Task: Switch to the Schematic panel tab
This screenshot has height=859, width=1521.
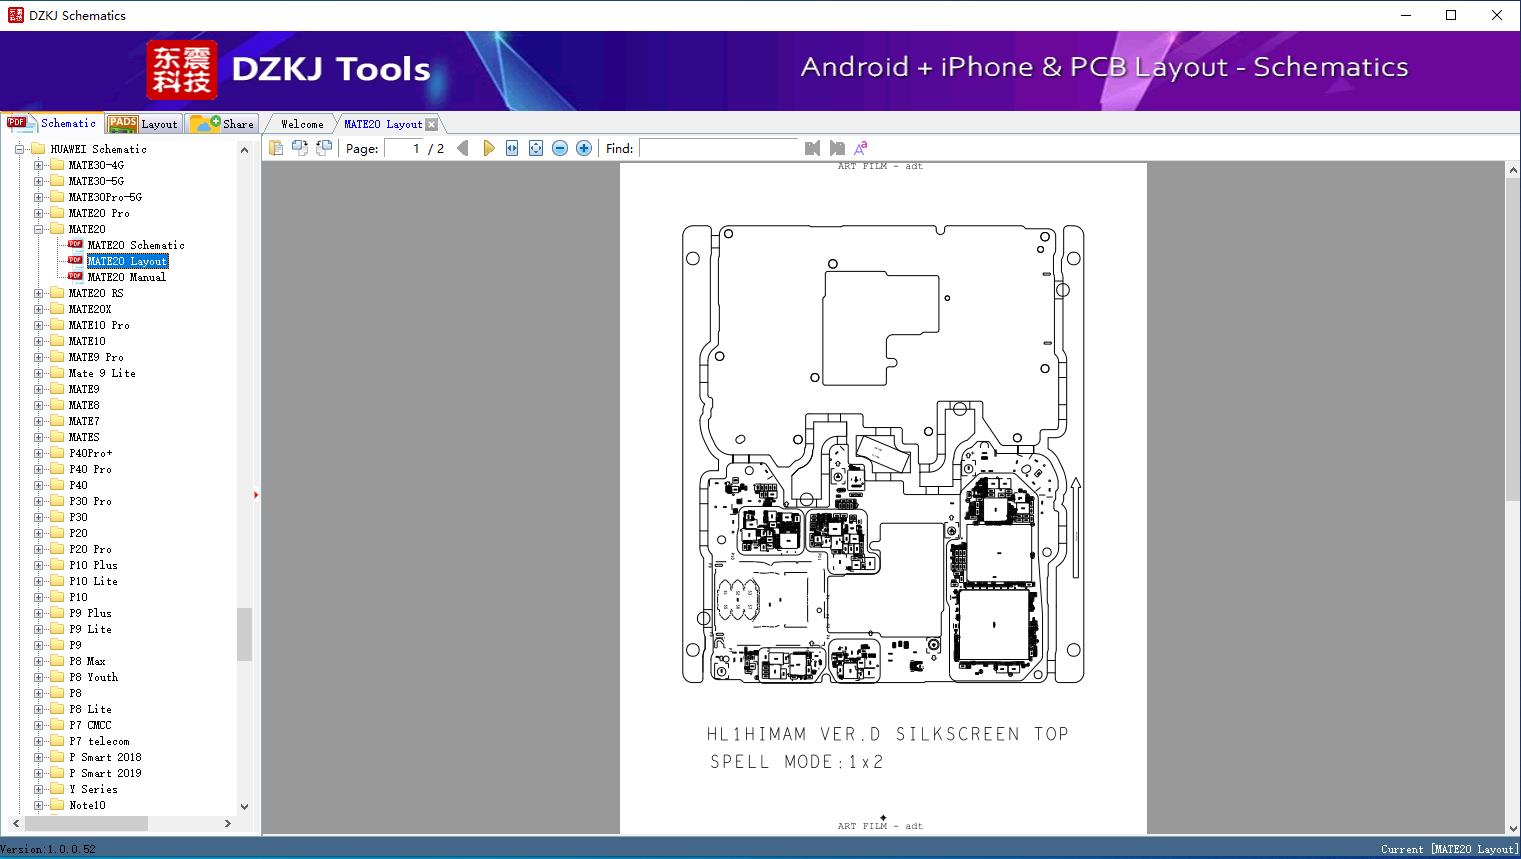Action: pos(52,123)
